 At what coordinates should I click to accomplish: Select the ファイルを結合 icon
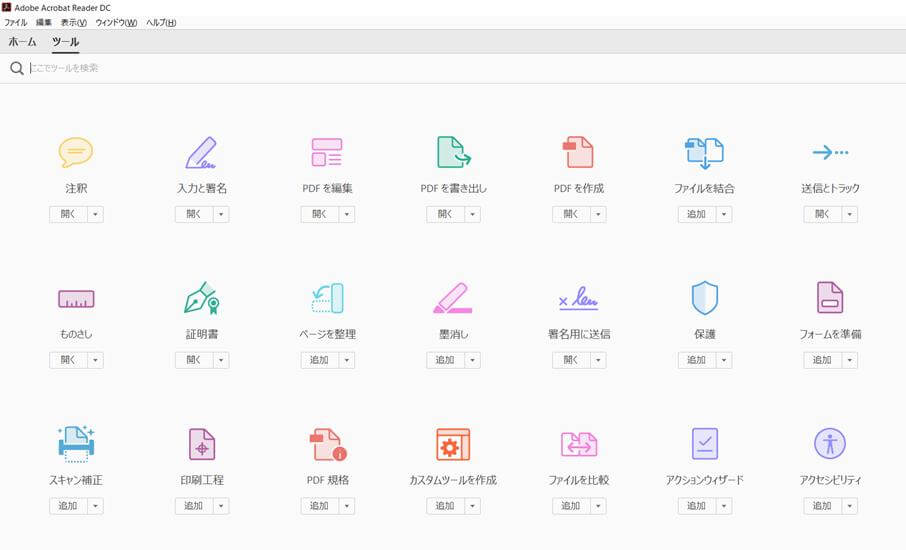tap(704, 153)
